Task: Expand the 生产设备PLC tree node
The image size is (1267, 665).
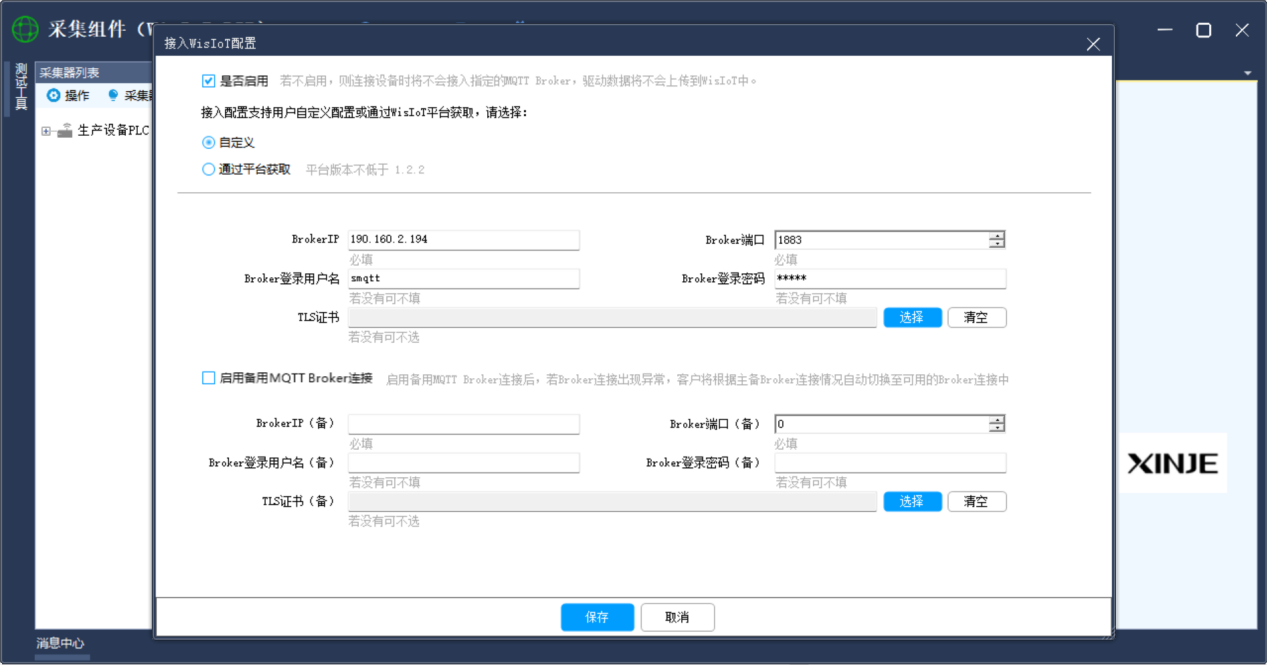Action: [x=44, y=130]
